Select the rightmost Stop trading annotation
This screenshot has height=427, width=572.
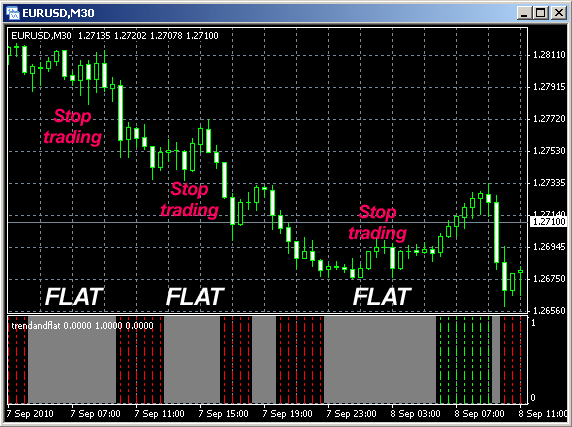(x=378, y=222)
